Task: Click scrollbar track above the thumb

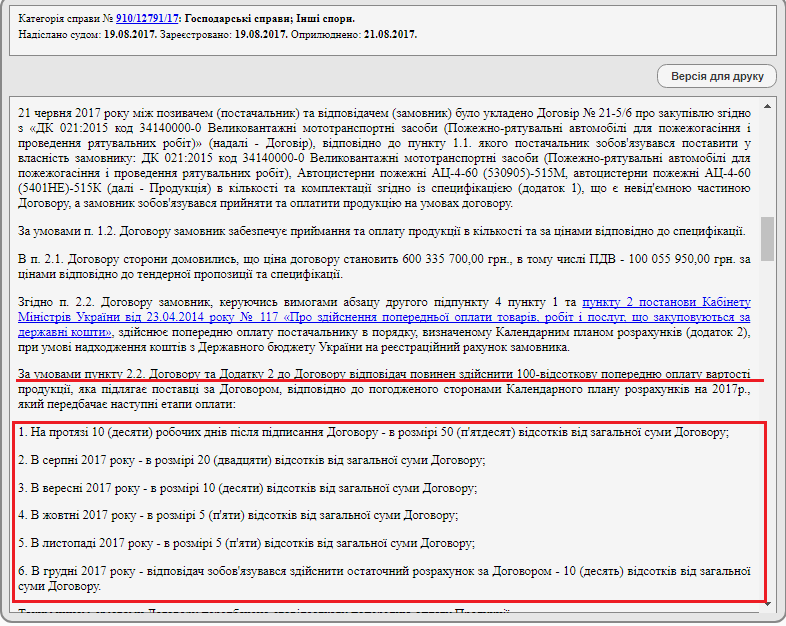Action: tap(767, 160)
